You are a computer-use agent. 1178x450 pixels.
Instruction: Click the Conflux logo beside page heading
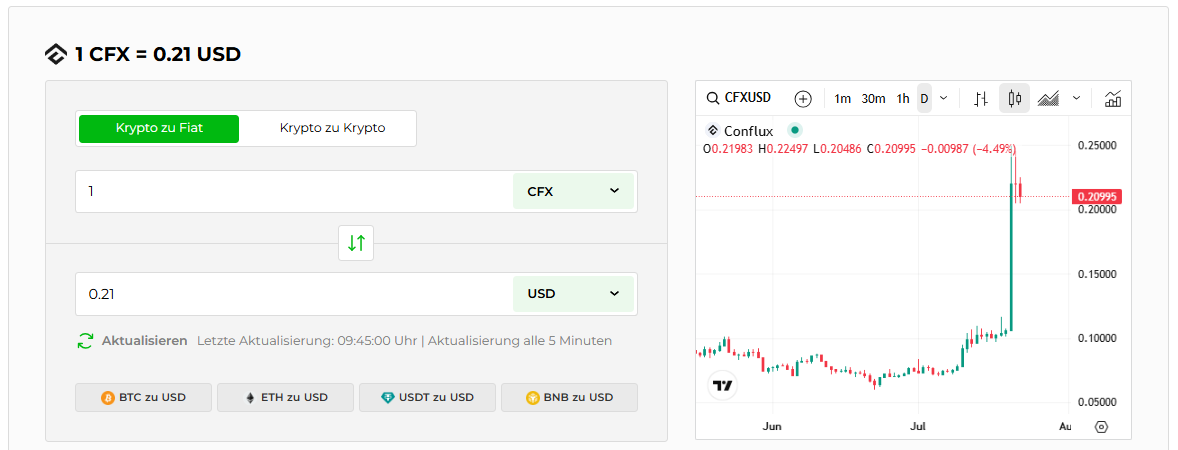pyautogui.click(x=56, y=55)
